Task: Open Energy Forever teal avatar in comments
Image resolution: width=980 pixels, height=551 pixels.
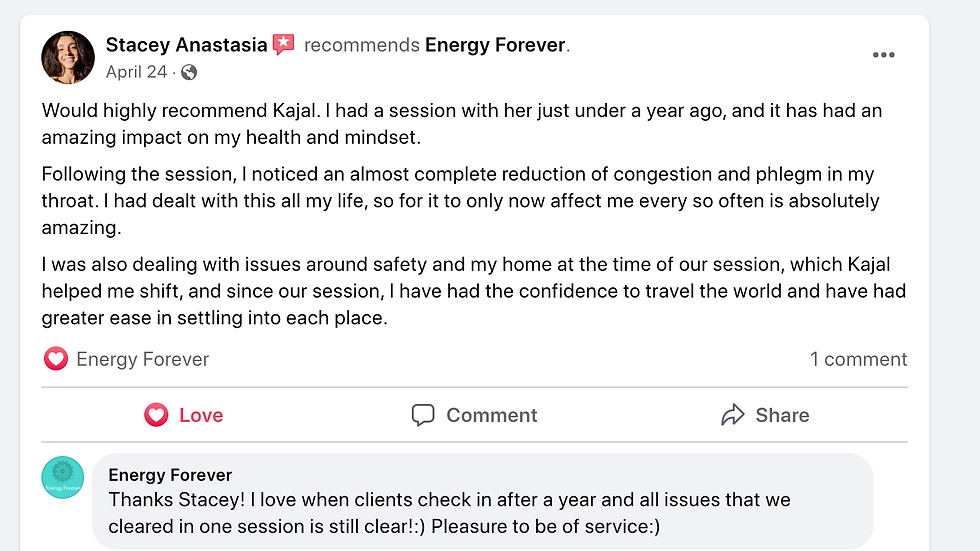Action: (x=62, y=477)
